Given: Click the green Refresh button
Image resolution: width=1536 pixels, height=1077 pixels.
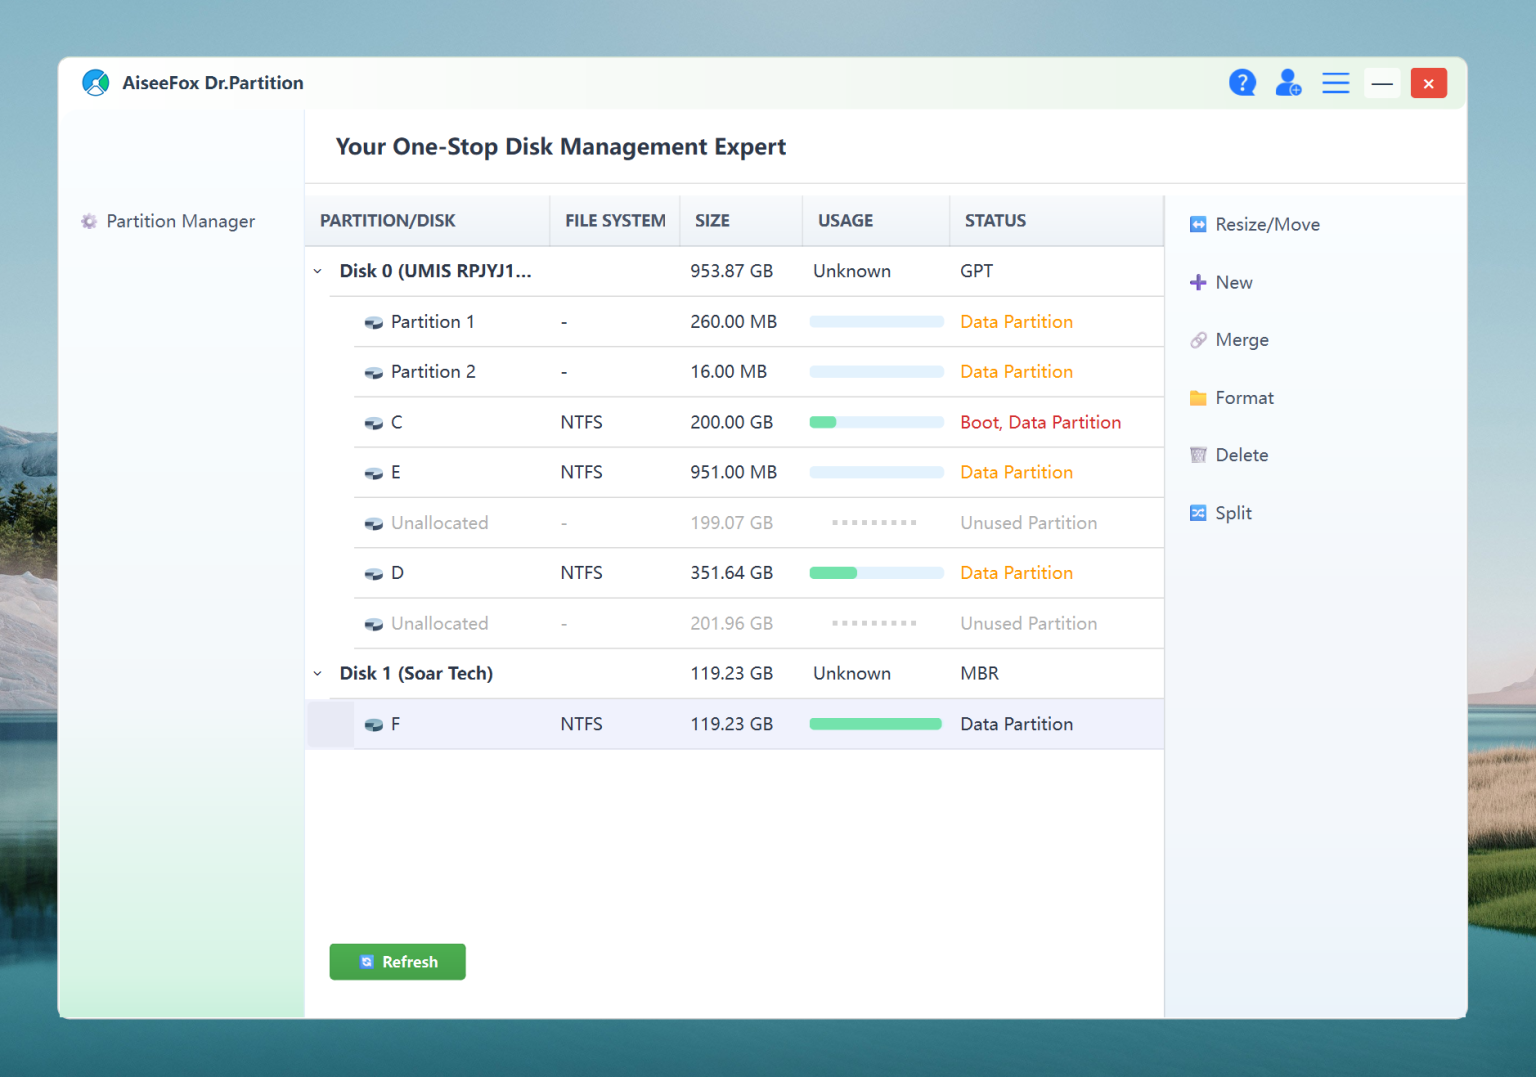Looking at the screenshot, I should click(398, 962).
